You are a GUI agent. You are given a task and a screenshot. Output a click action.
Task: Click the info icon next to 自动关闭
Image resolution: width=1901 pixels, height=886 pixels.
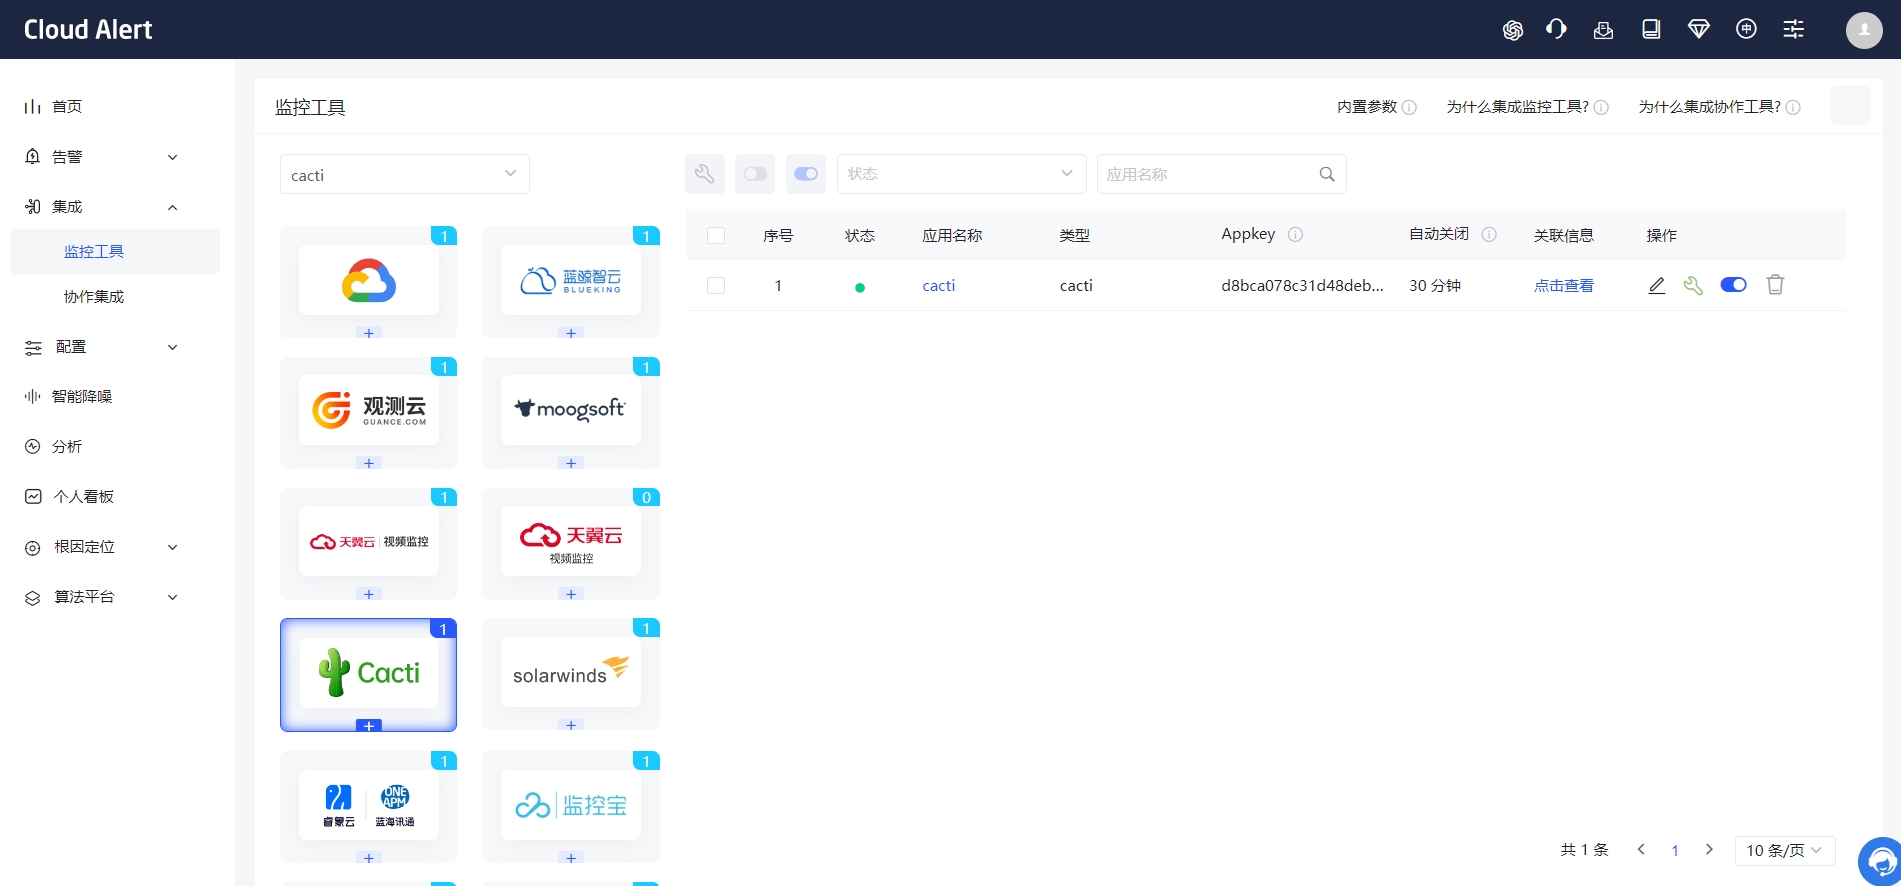pyautogui.click(x=1489, y=235)
